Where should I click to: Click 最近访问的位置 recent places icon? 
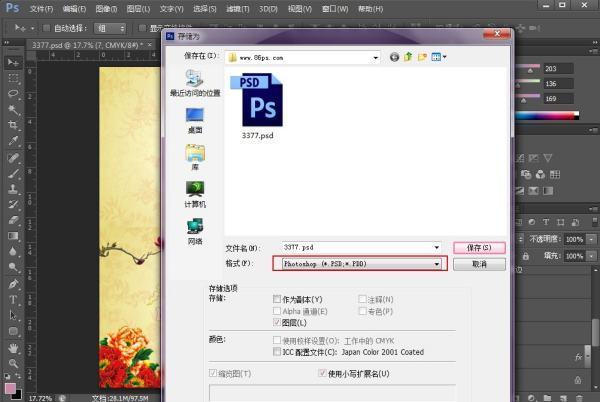click(195, 80)
